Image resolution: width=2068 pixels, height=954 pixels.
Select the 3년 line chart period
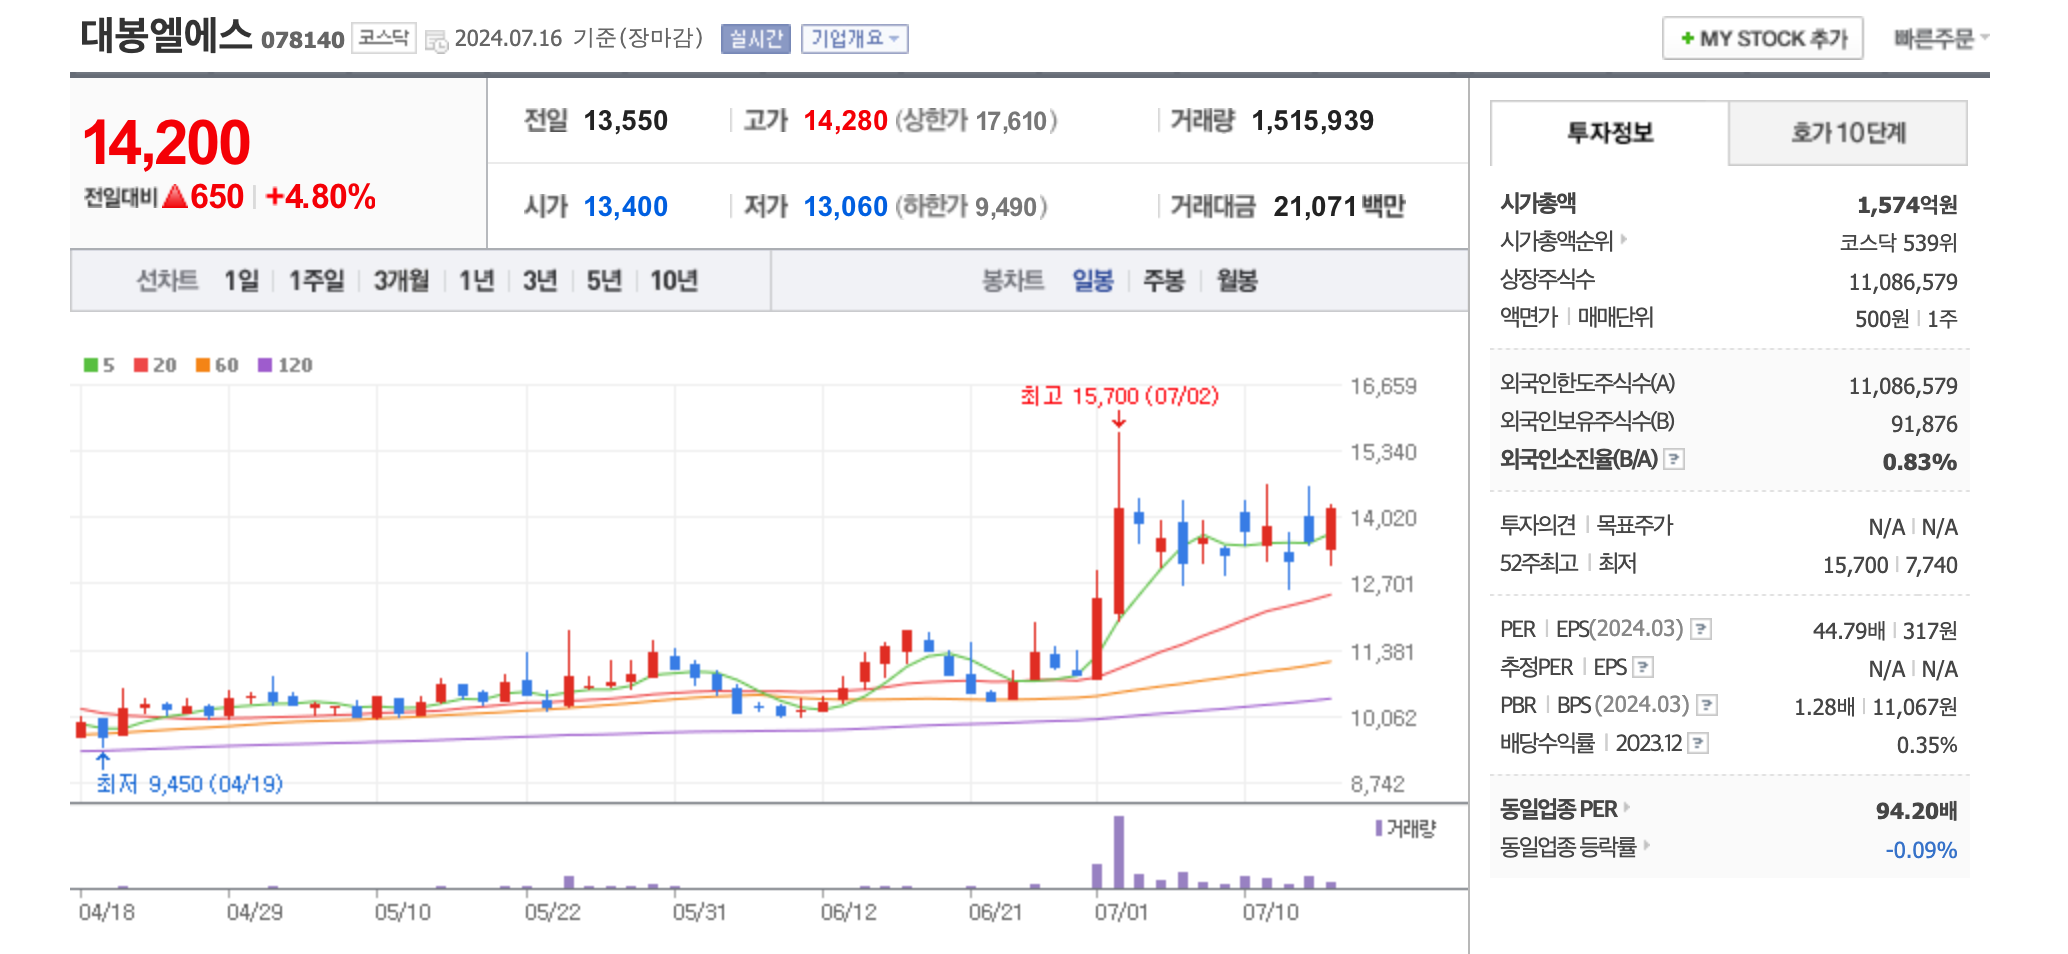(x=540, y=281)
